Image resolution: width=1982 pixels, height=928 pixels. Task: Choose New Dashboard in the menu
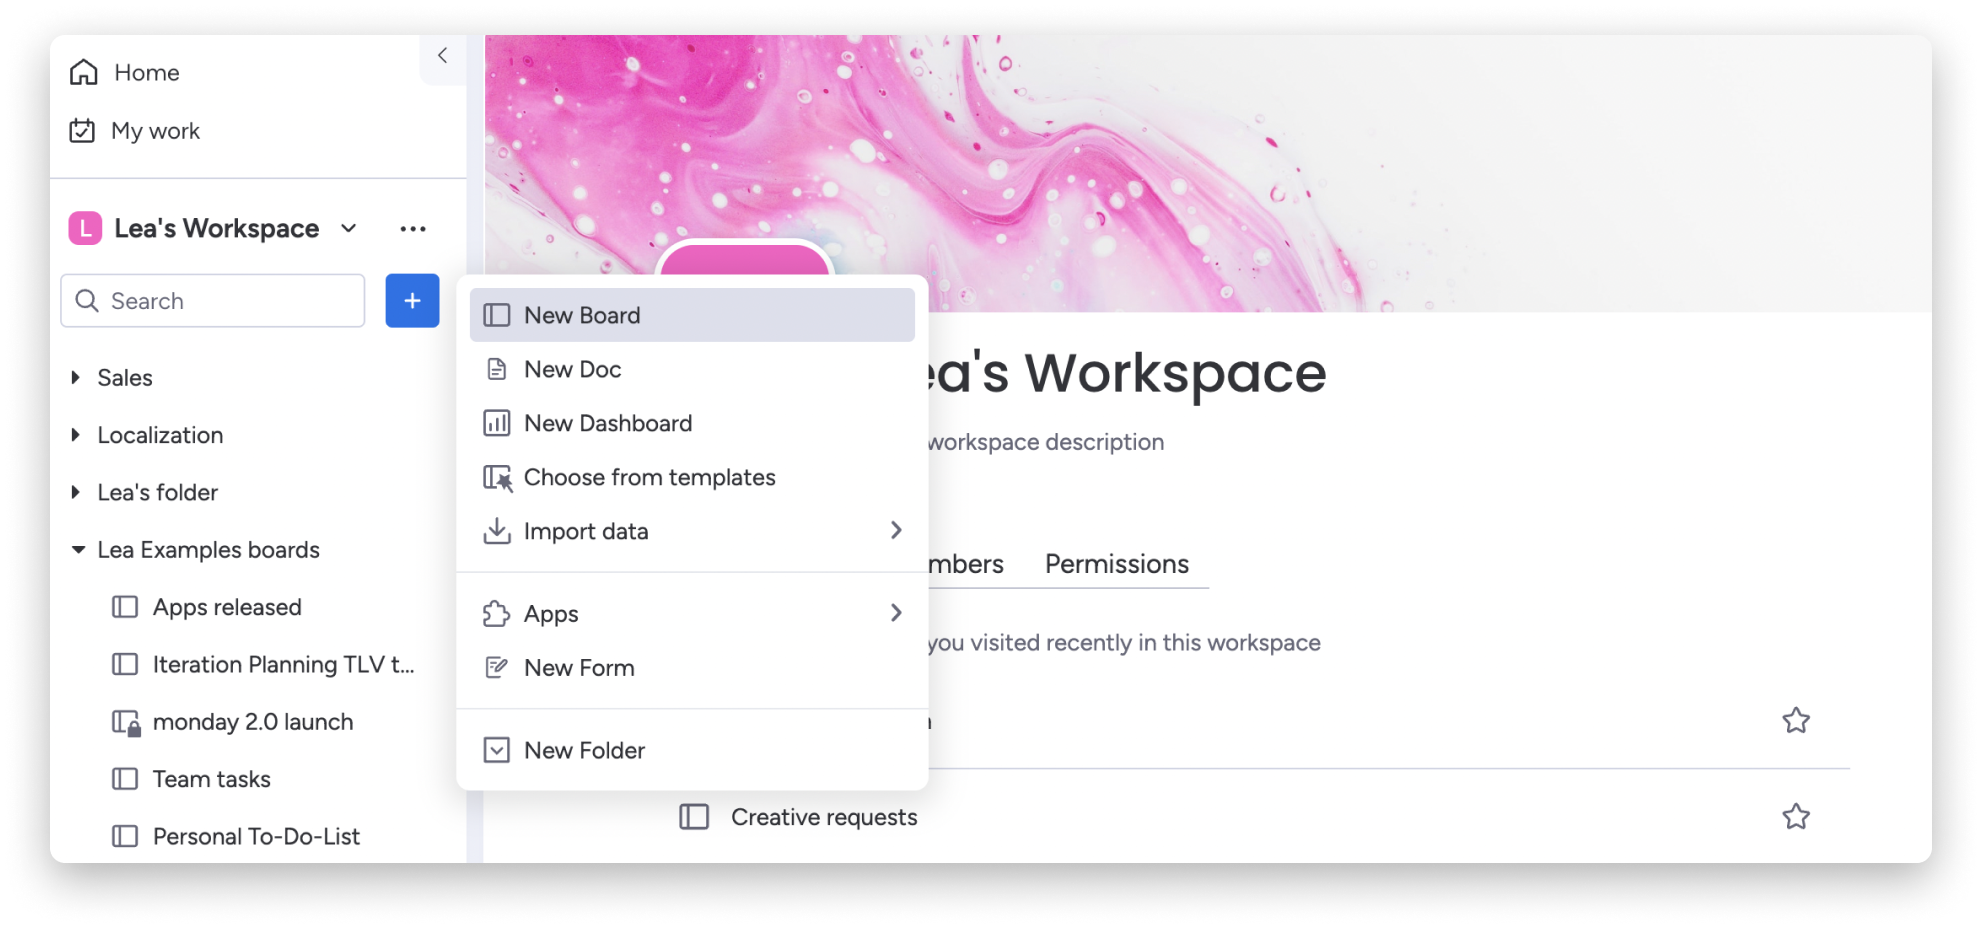[x=692, y=423]
